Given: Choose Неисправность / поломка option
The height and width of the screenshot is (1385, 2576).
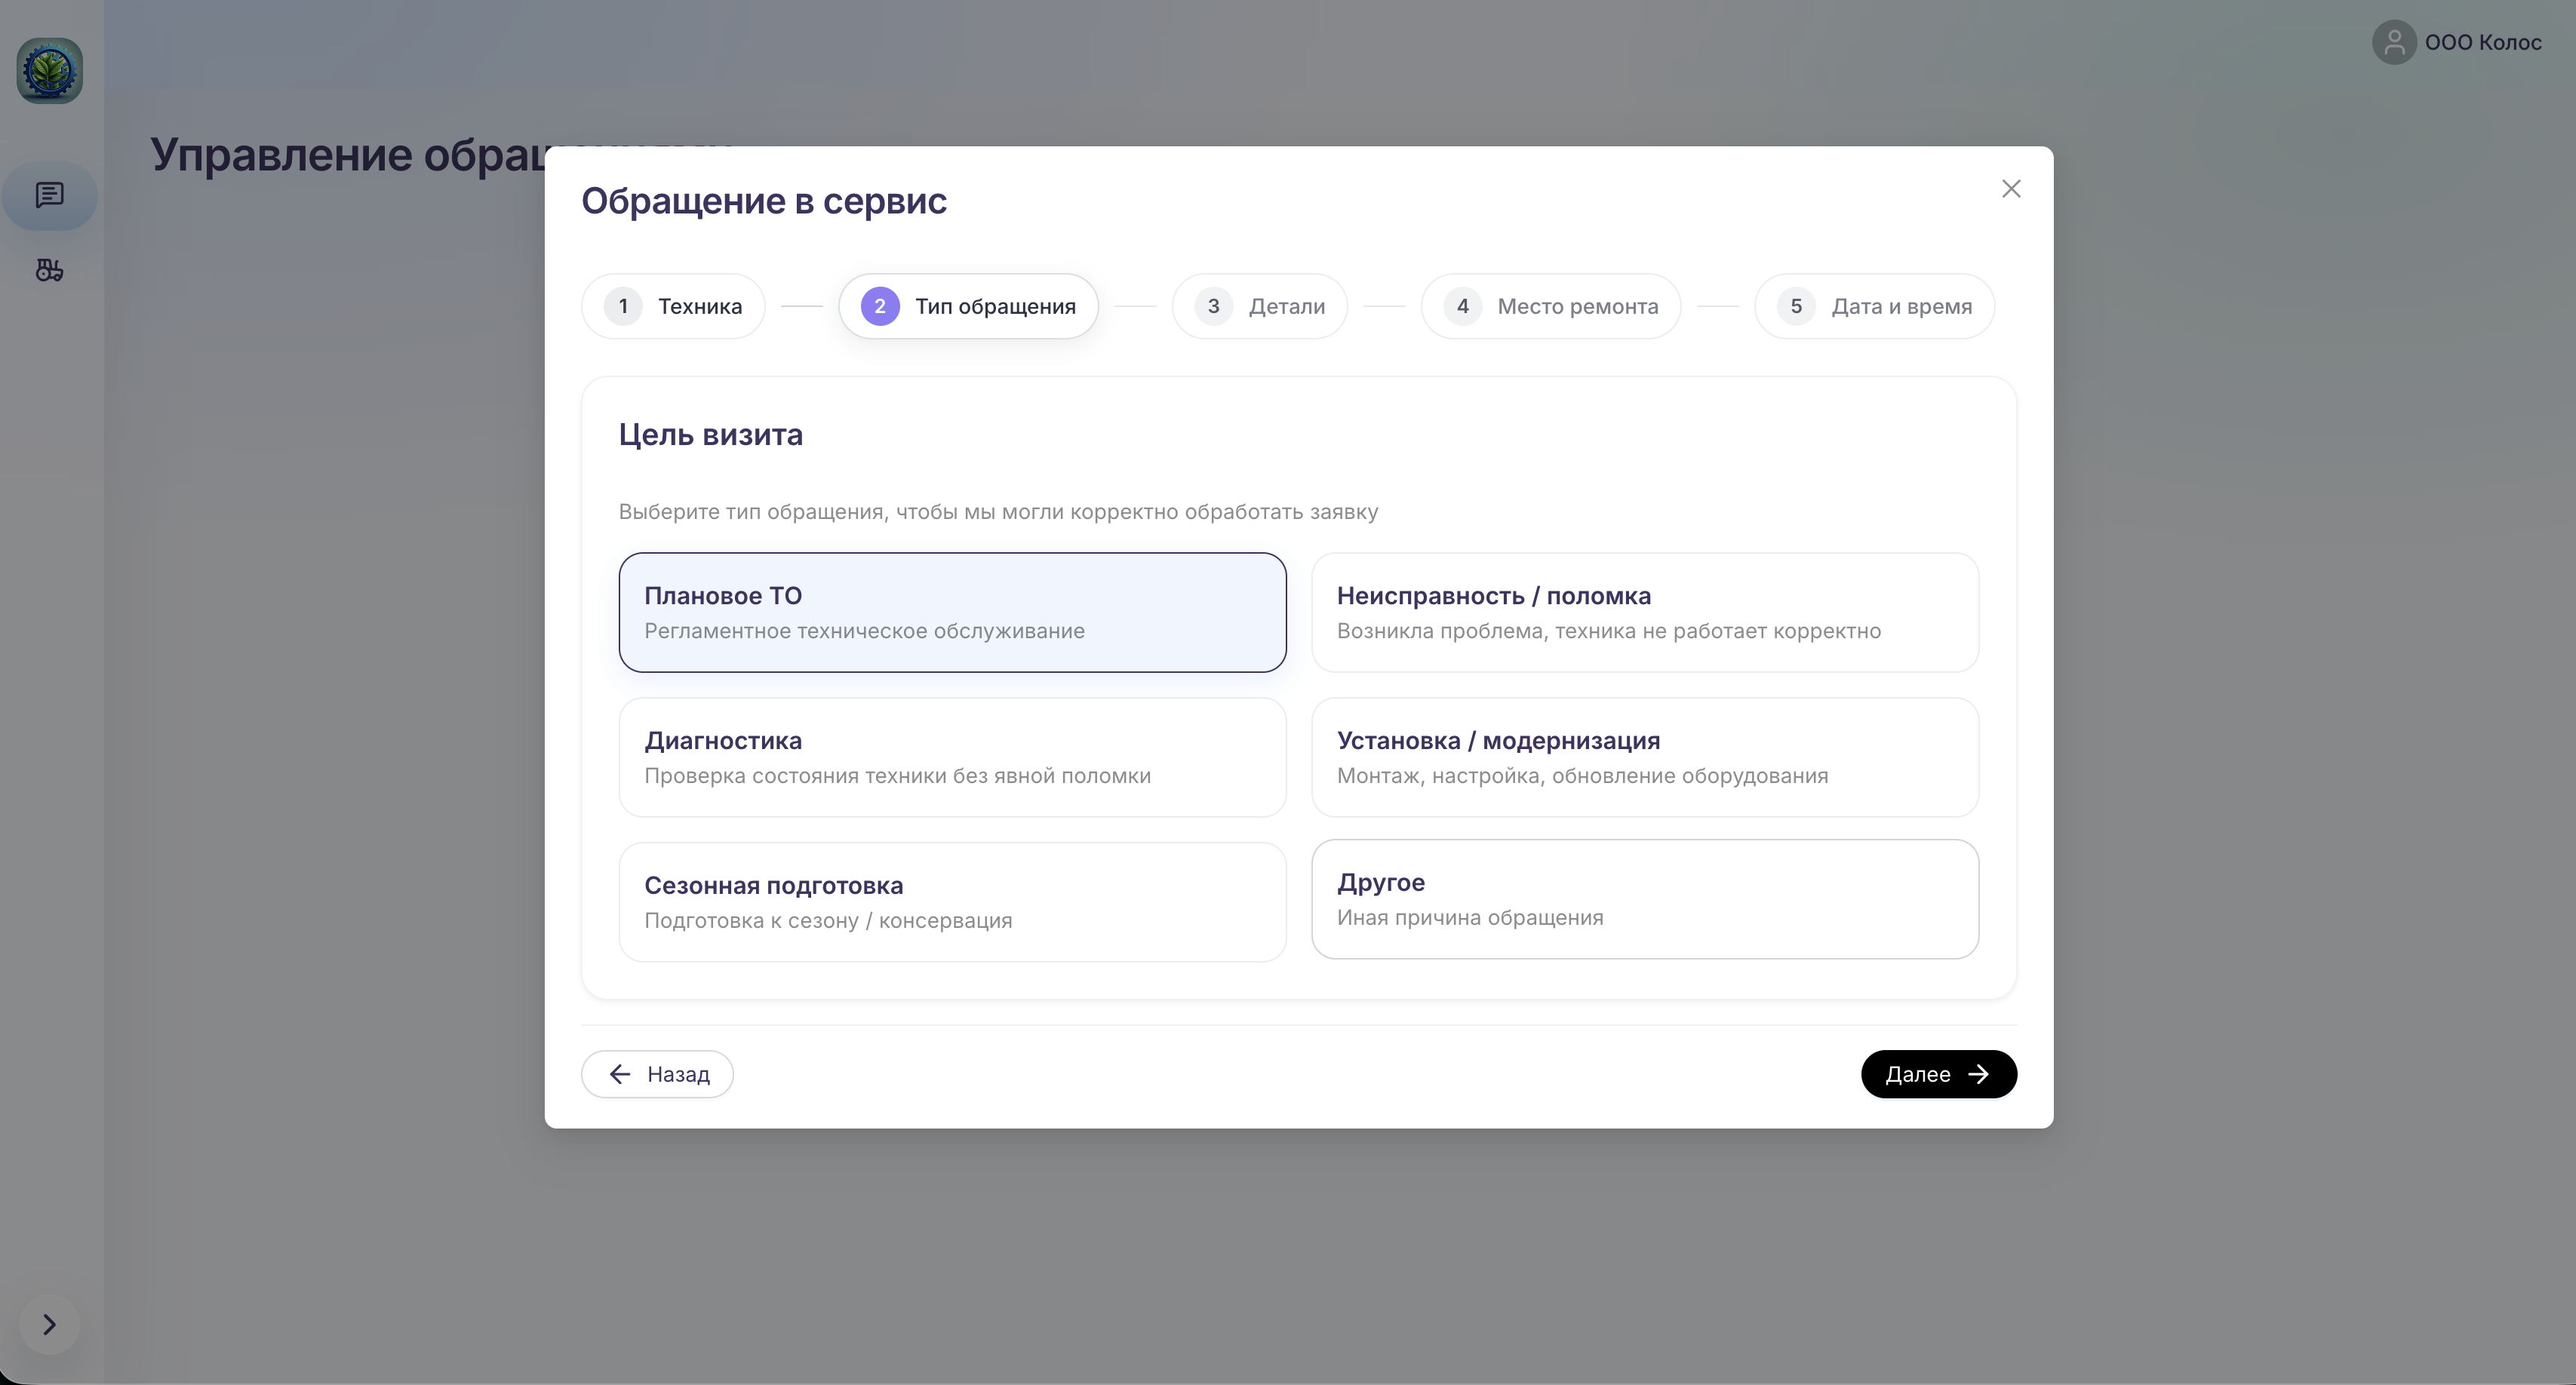Looking at the screenshot, I should (1644, 612).
